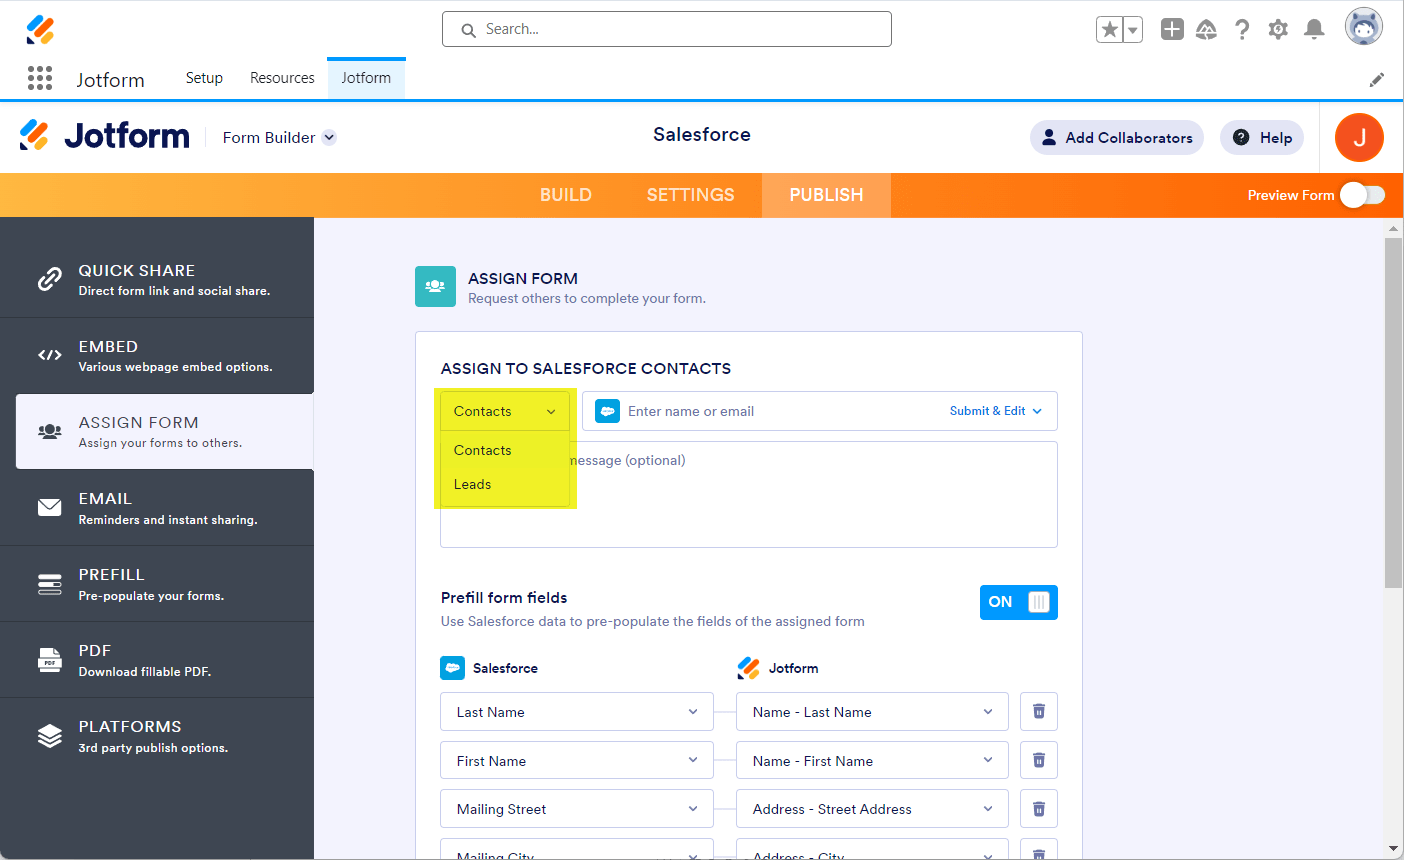Switch to the BUILD tab

coord(566,195)
